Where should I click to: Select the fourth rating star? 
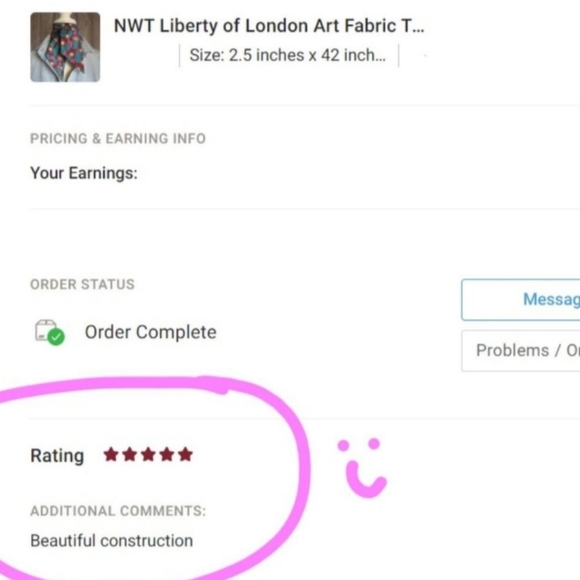[x=167, y=454]
